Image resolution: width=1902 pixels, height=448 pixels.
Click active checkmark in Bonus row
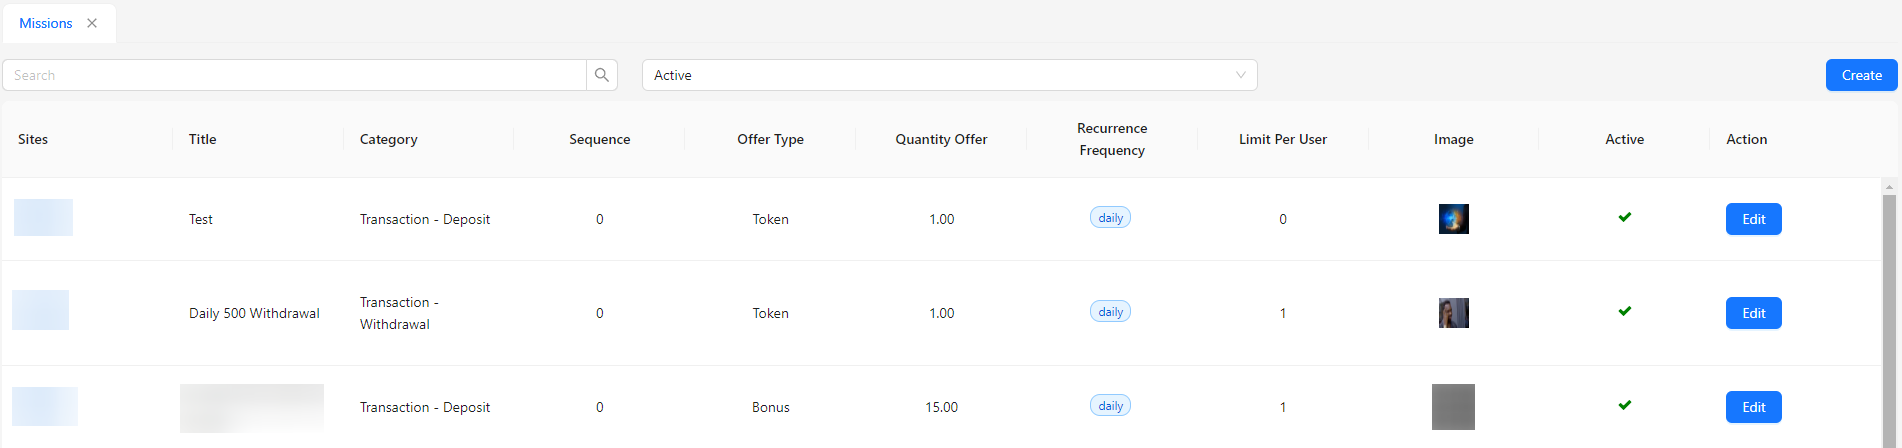point(1624,405)
